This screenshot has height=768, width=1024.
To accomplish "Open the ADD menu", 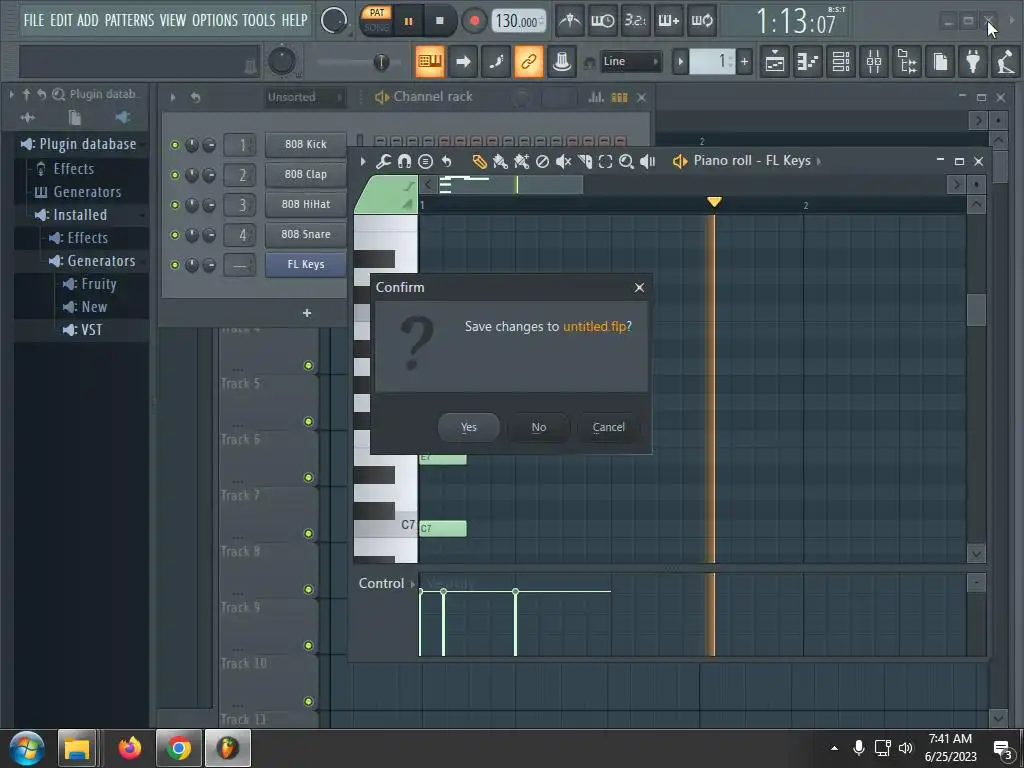I will point(88,20).
